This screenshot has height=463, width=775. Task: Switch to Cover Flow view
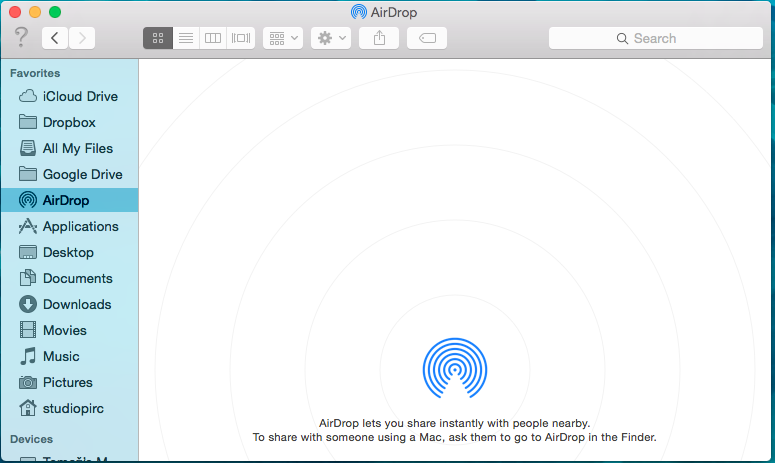coord(241,38)
